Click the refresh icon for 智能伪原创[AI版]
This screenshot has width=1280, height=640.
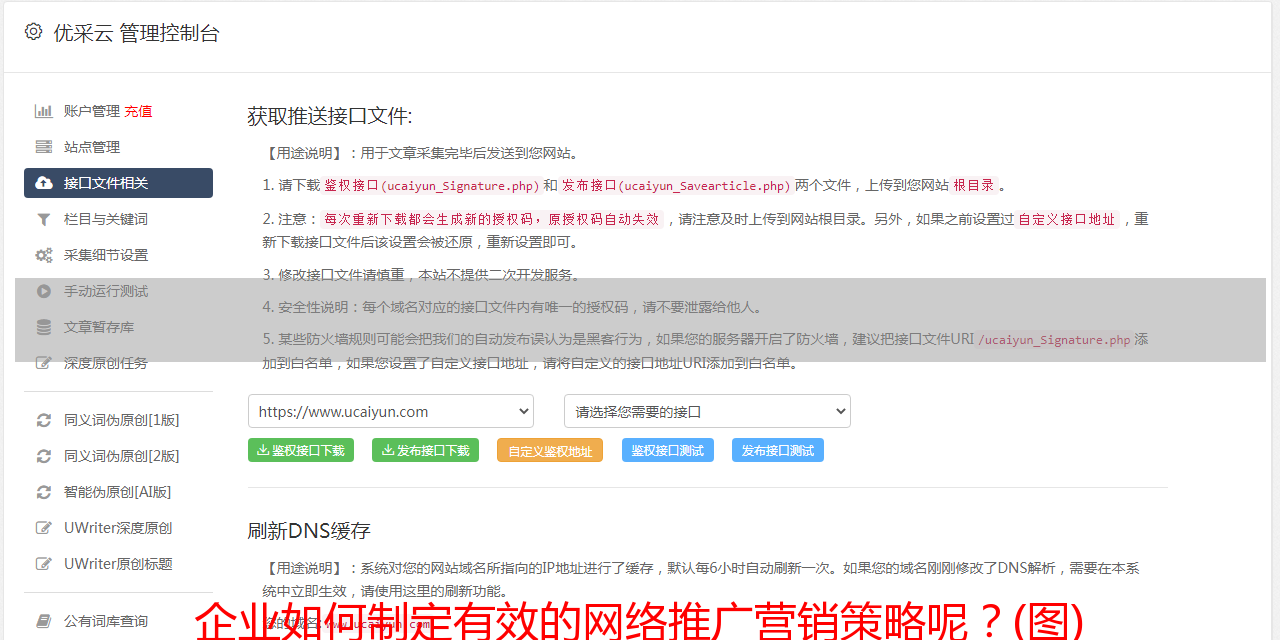(x=44, y=492)
